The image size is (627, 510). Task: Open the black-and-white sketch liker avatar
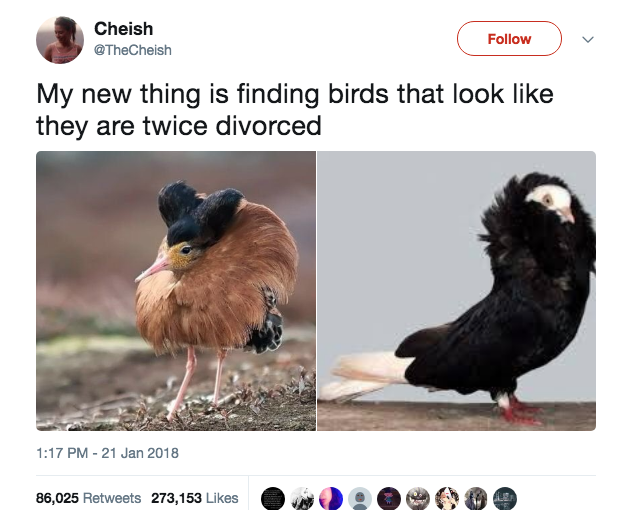click(302, 499)
